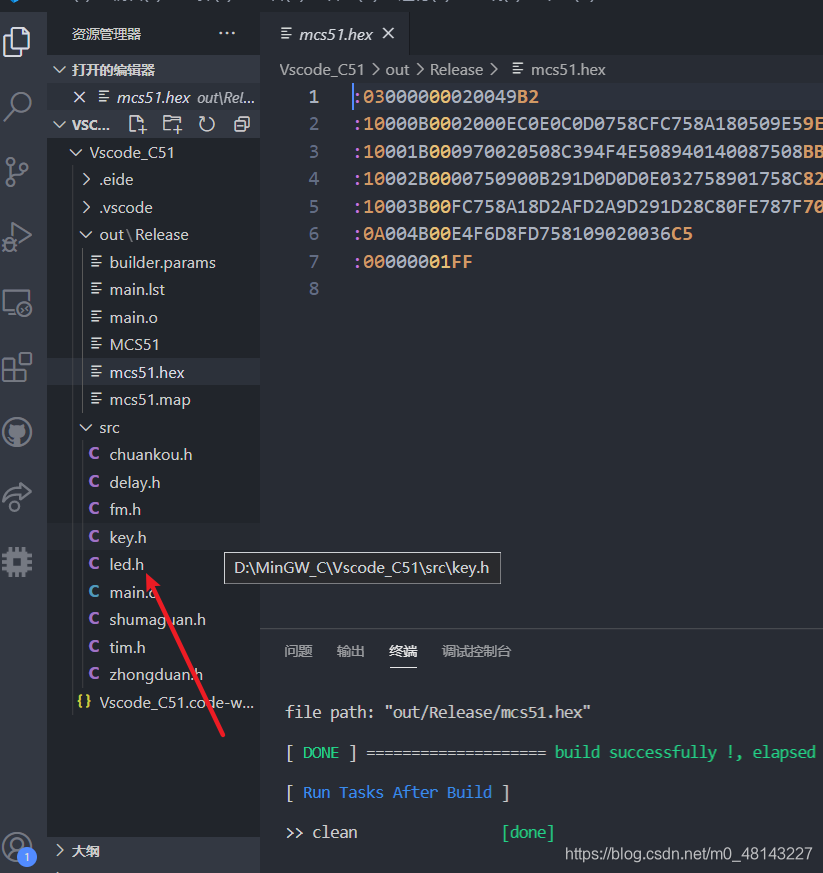Select the mcs51.hex editor tab
823x873 pixels.
pyautogui.click(x=336, y=35)
